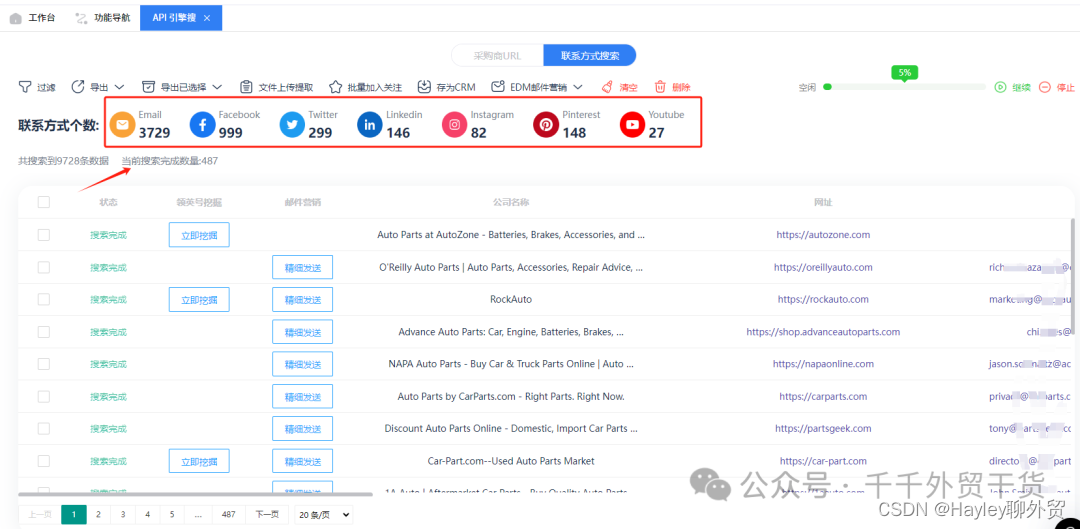The image size is (1080, 529).
Task: Click the 公司名称 column header
Action: point(510,202)
